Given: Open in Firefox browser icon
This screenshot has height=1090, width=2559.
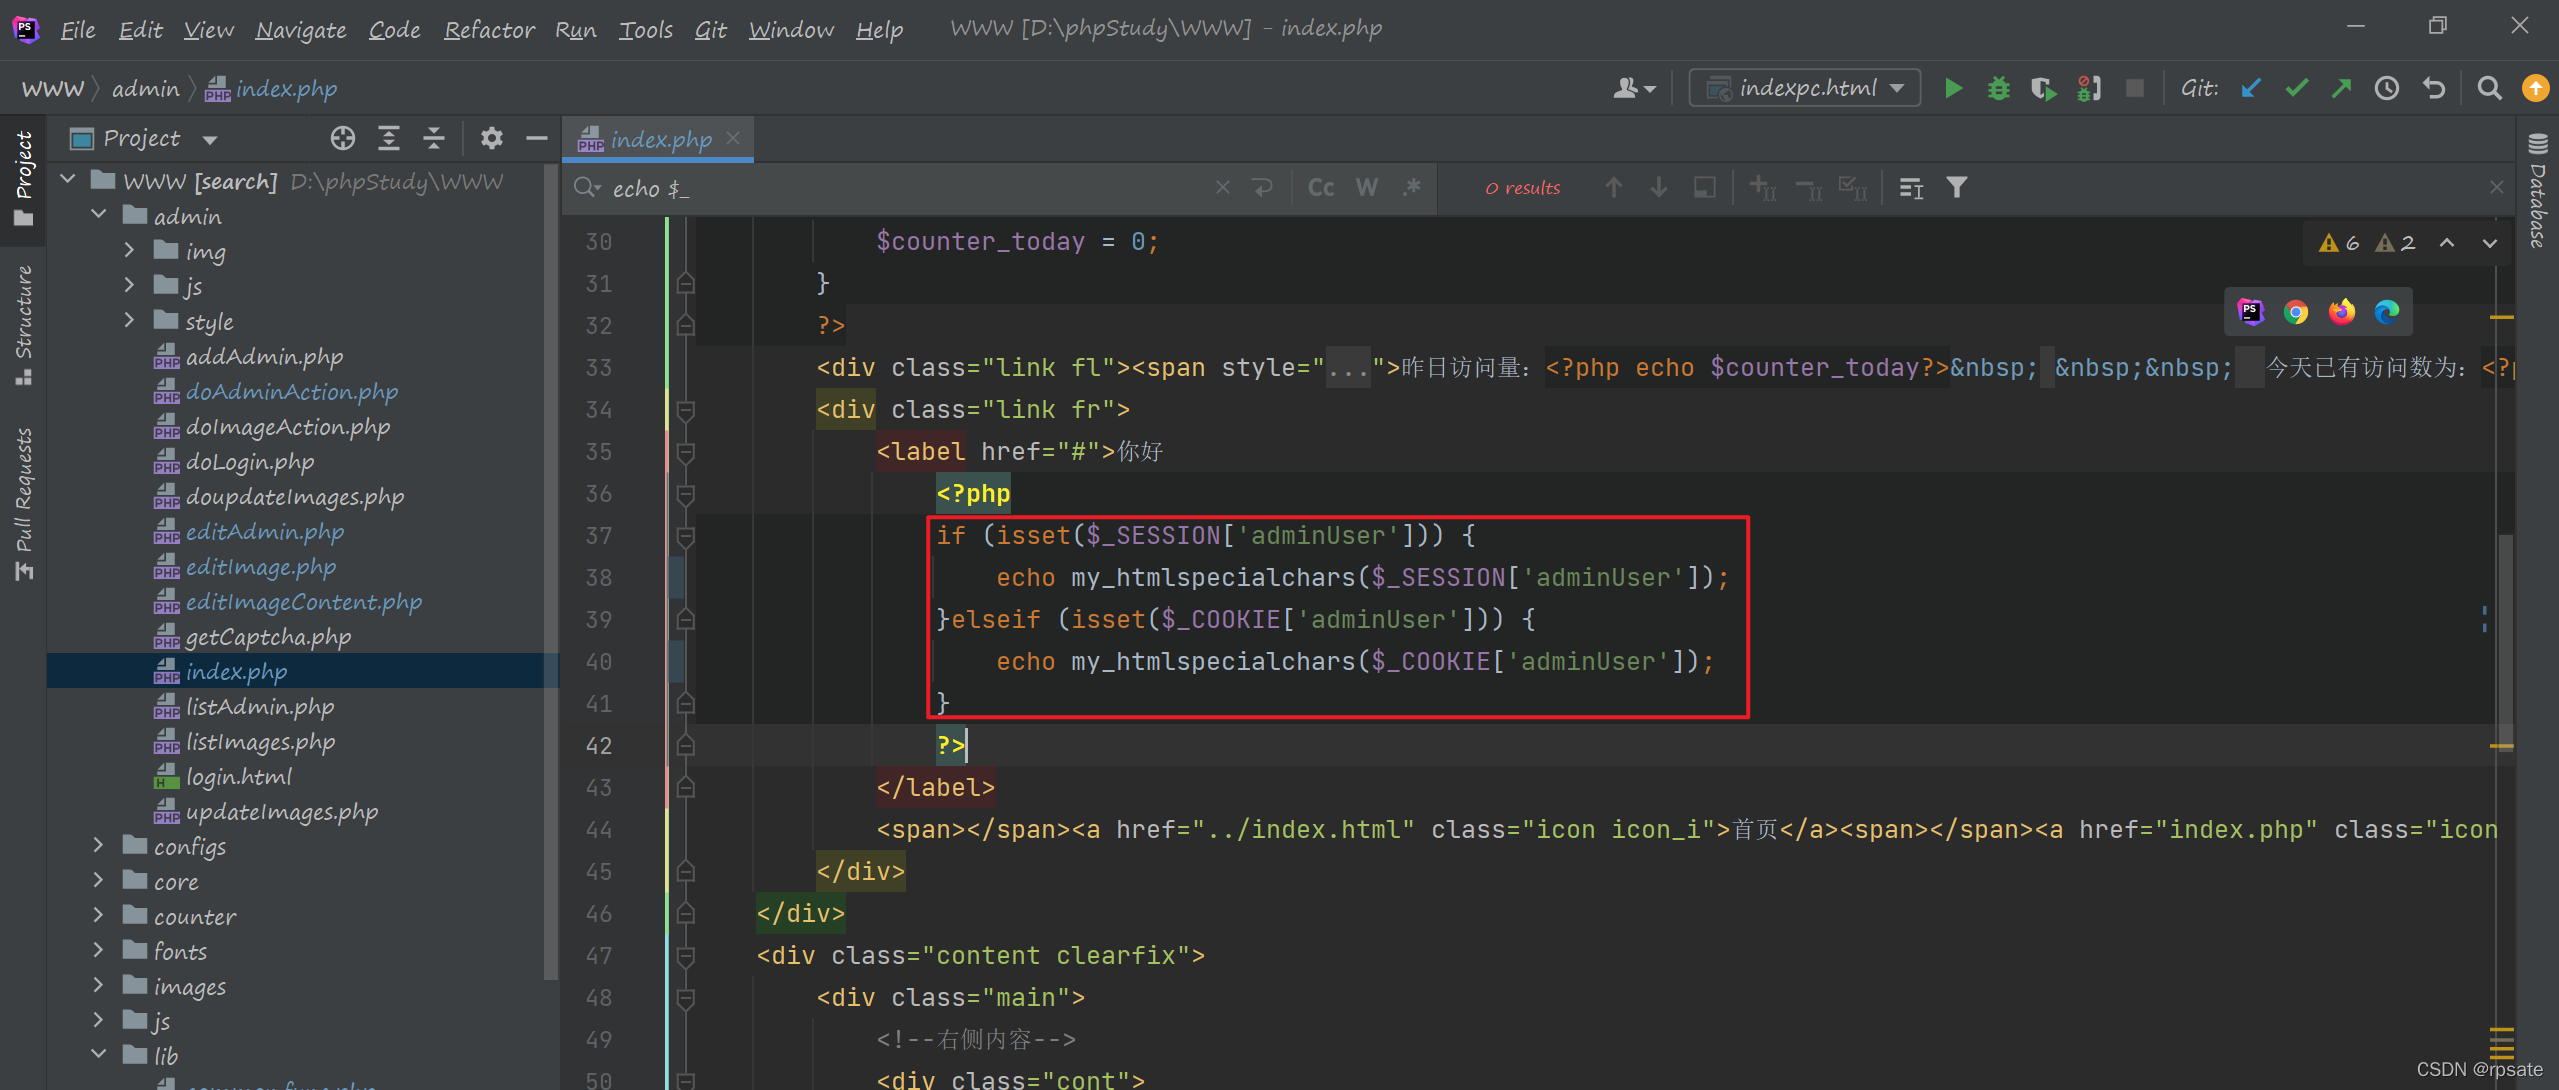Looking at the screenshot, I should (x=2341, y=313).
